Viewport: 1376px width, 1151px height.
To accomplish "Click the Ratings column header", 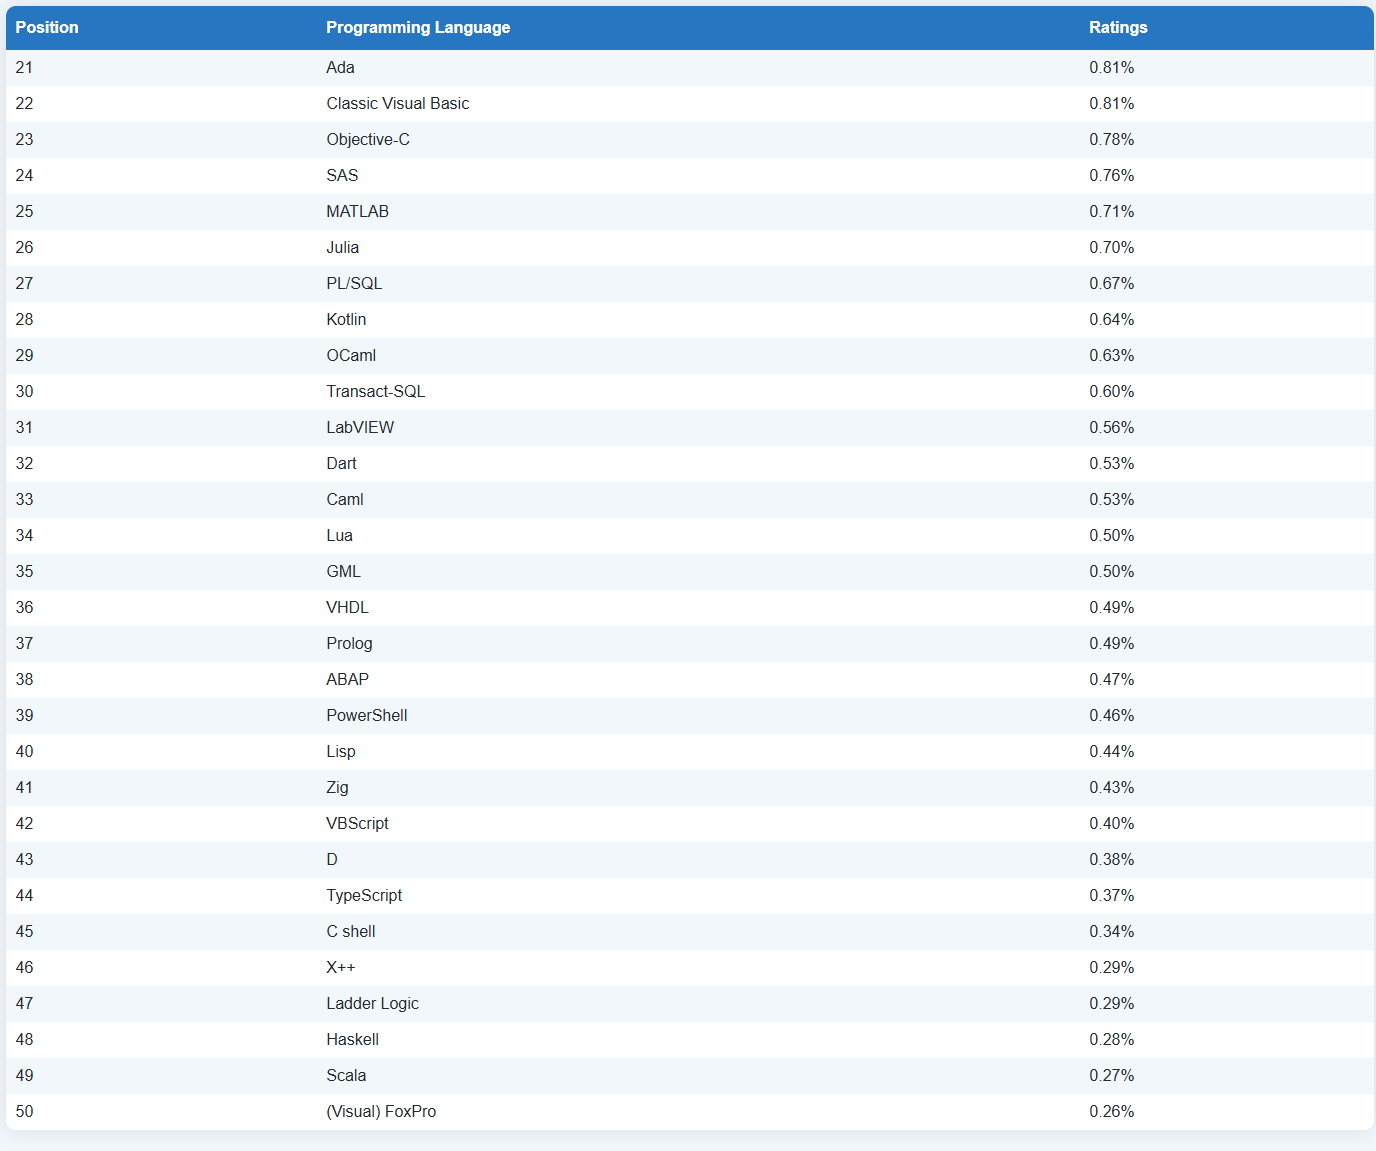I will (x=1118, y=27).
